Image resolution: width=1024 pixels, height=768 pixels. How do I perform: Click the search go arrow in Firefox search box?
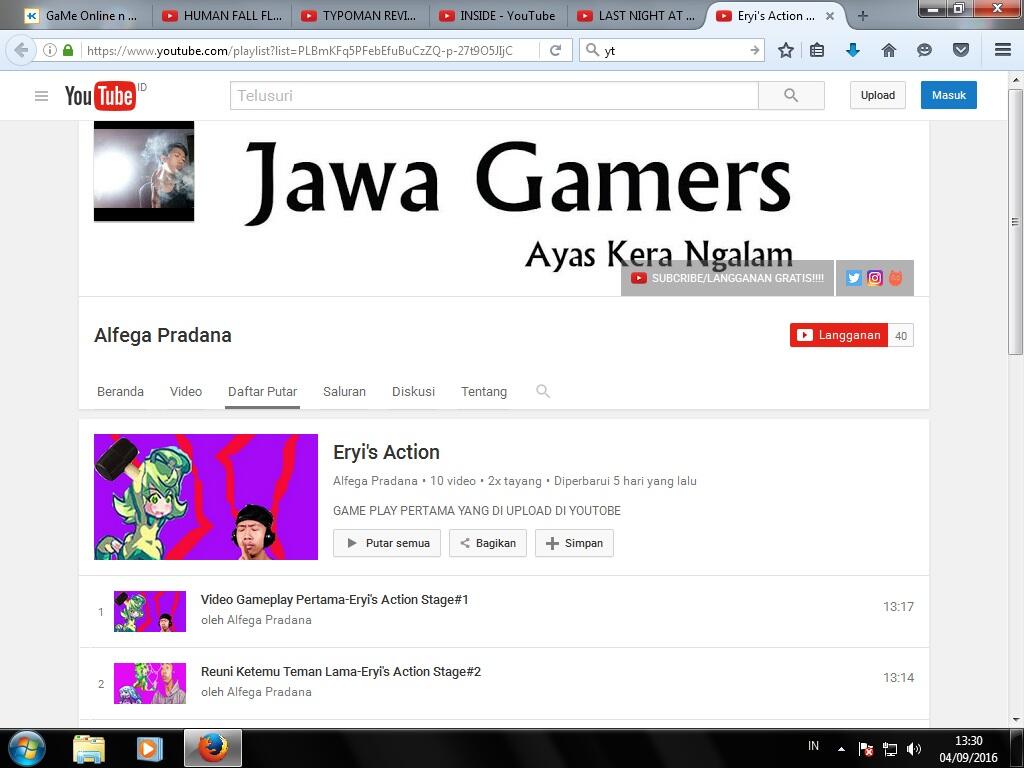pyautogui.click(x=754, y=50)
